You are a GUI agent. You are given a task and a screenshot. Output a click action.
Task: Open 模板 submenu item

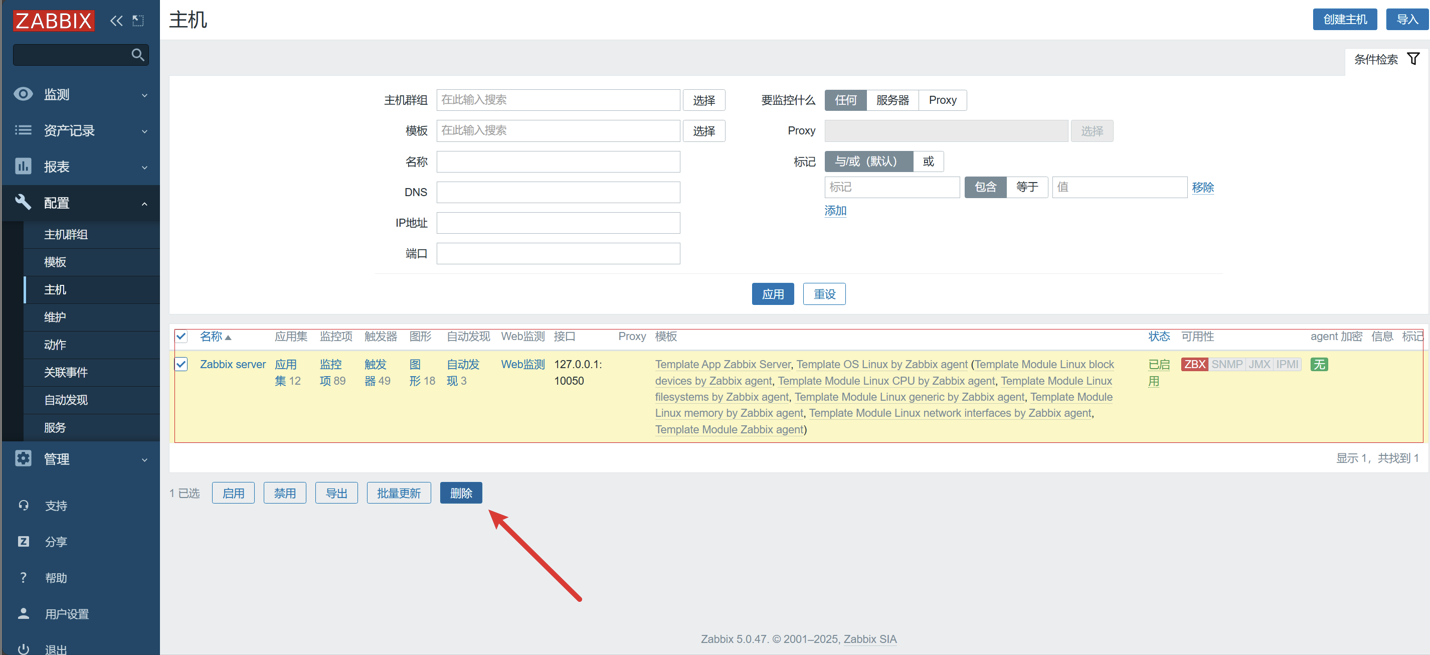point(55,262)
